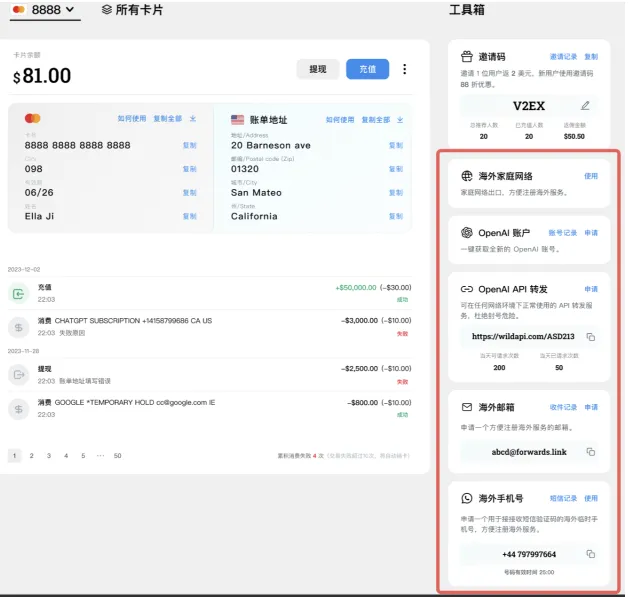Copy the +44 phone number

pos(590,554)
